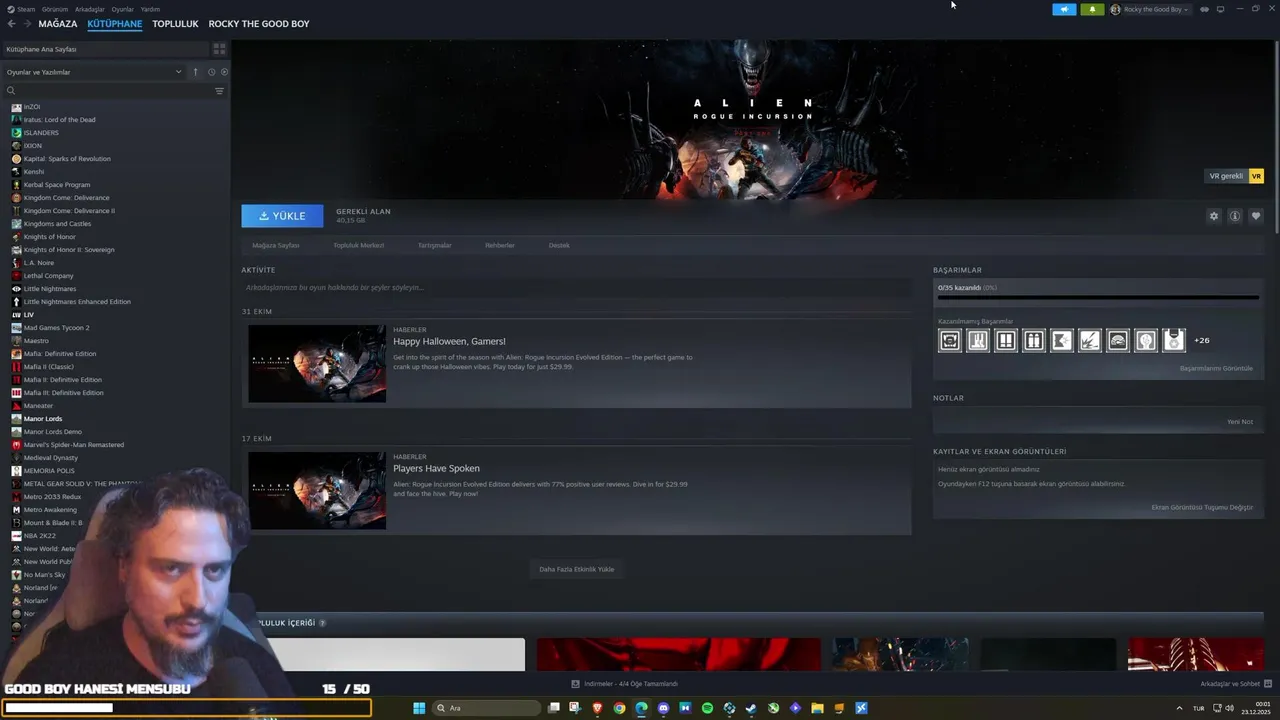Open Kütüphane Ana Sayfası button
Viewport: 1280px width, 720px height.
click(x=105, y=49)
